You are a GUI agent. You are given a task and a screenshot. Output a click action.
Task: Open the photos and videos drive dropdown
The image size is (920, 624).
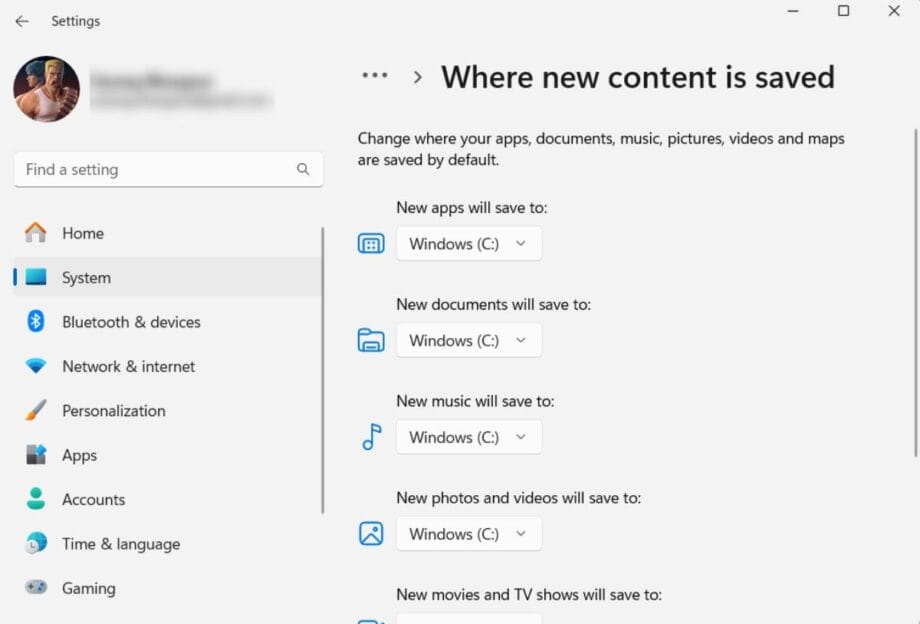pos(468,533)
